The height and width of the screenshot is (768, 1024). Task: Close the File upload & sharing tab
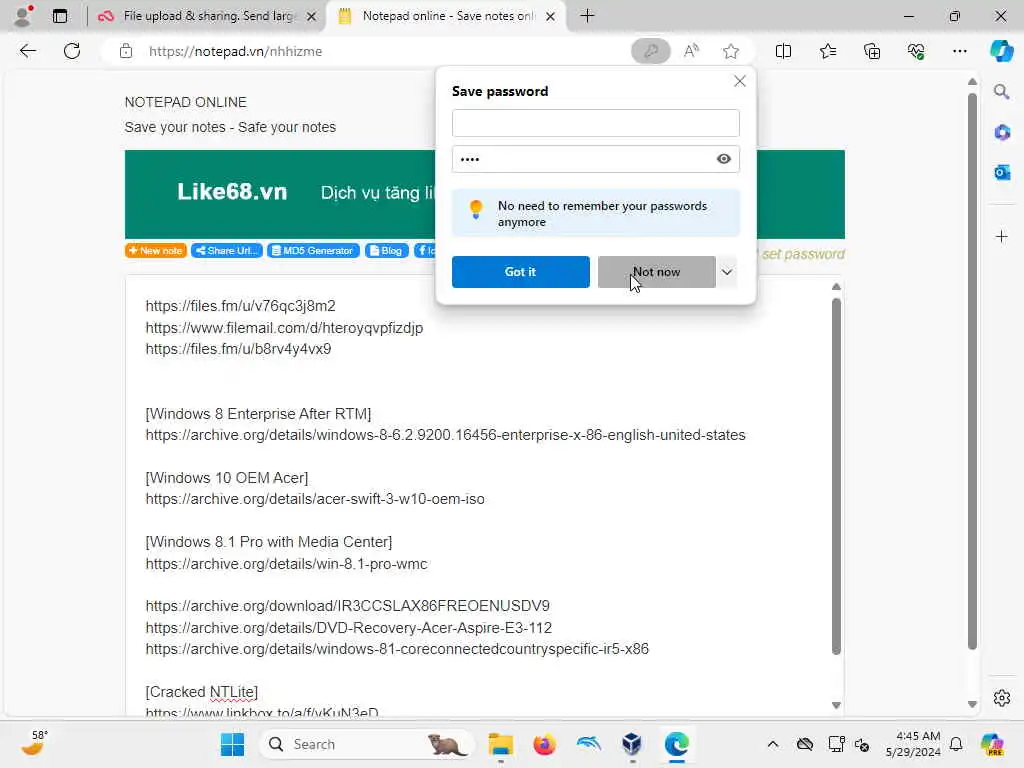[312, 16]
